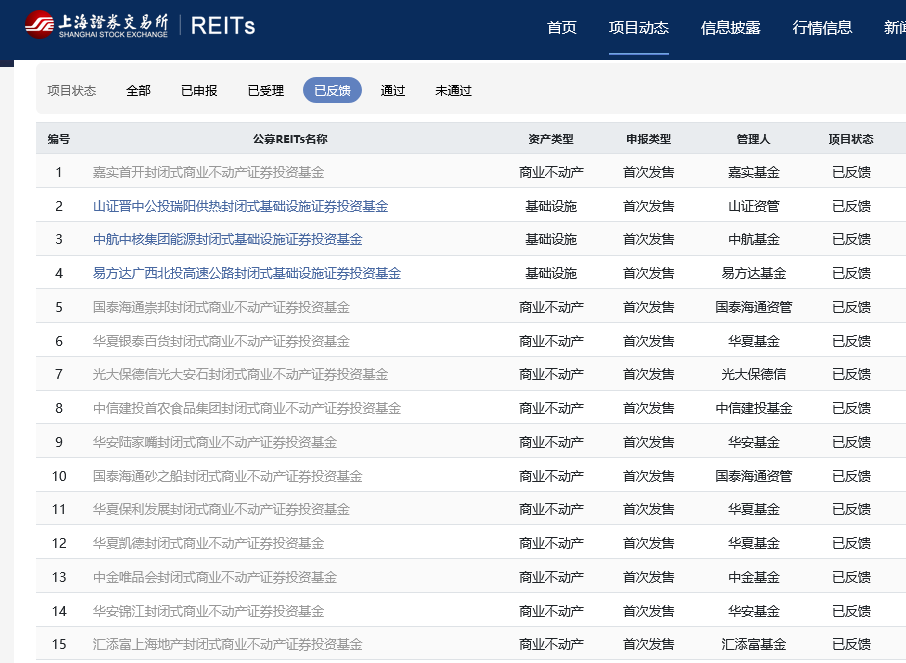Click the 华夏银泰百货 fund name

(221, 341)
